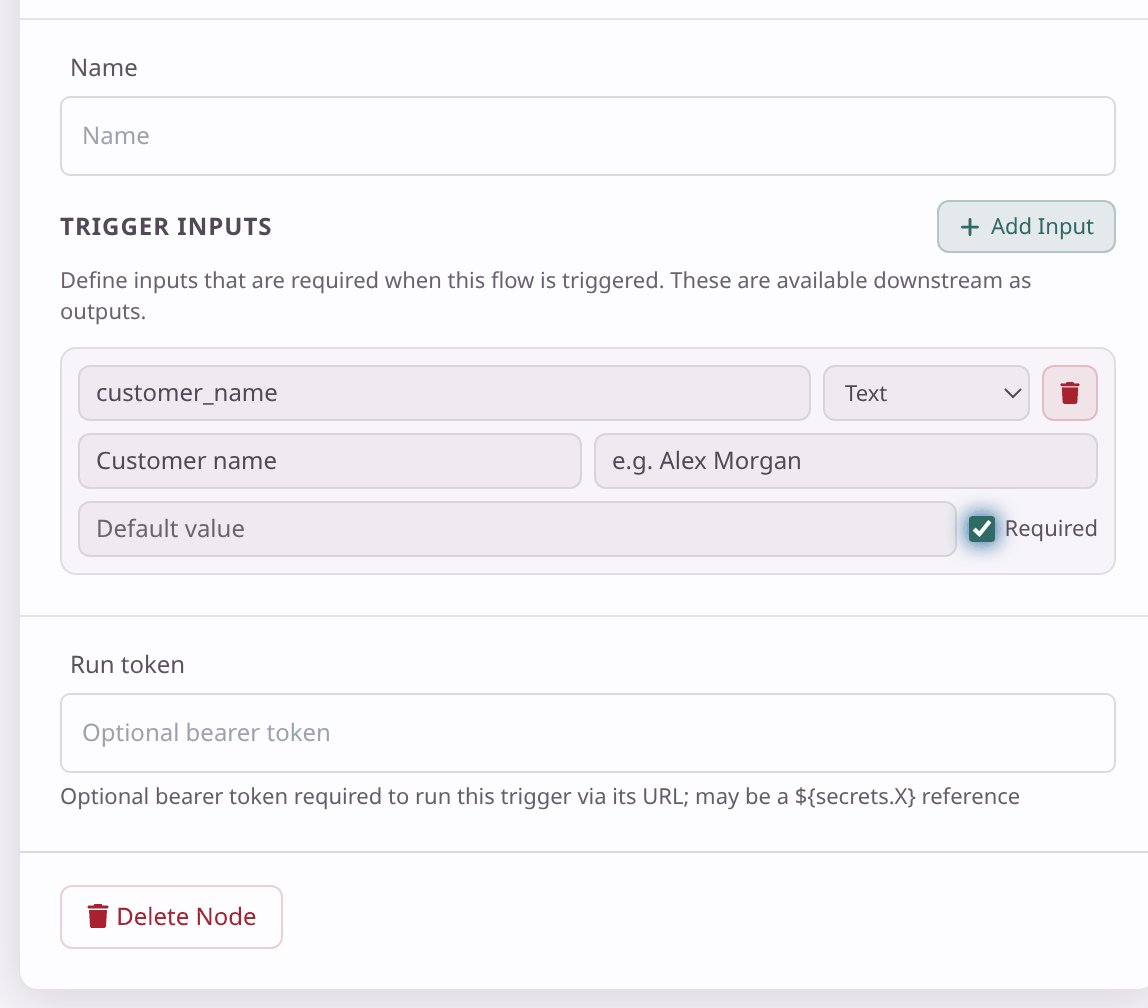Screen dimensions: 1148x1008
Task: Open the Text type dropdown
Action: (x=926, y=393)
